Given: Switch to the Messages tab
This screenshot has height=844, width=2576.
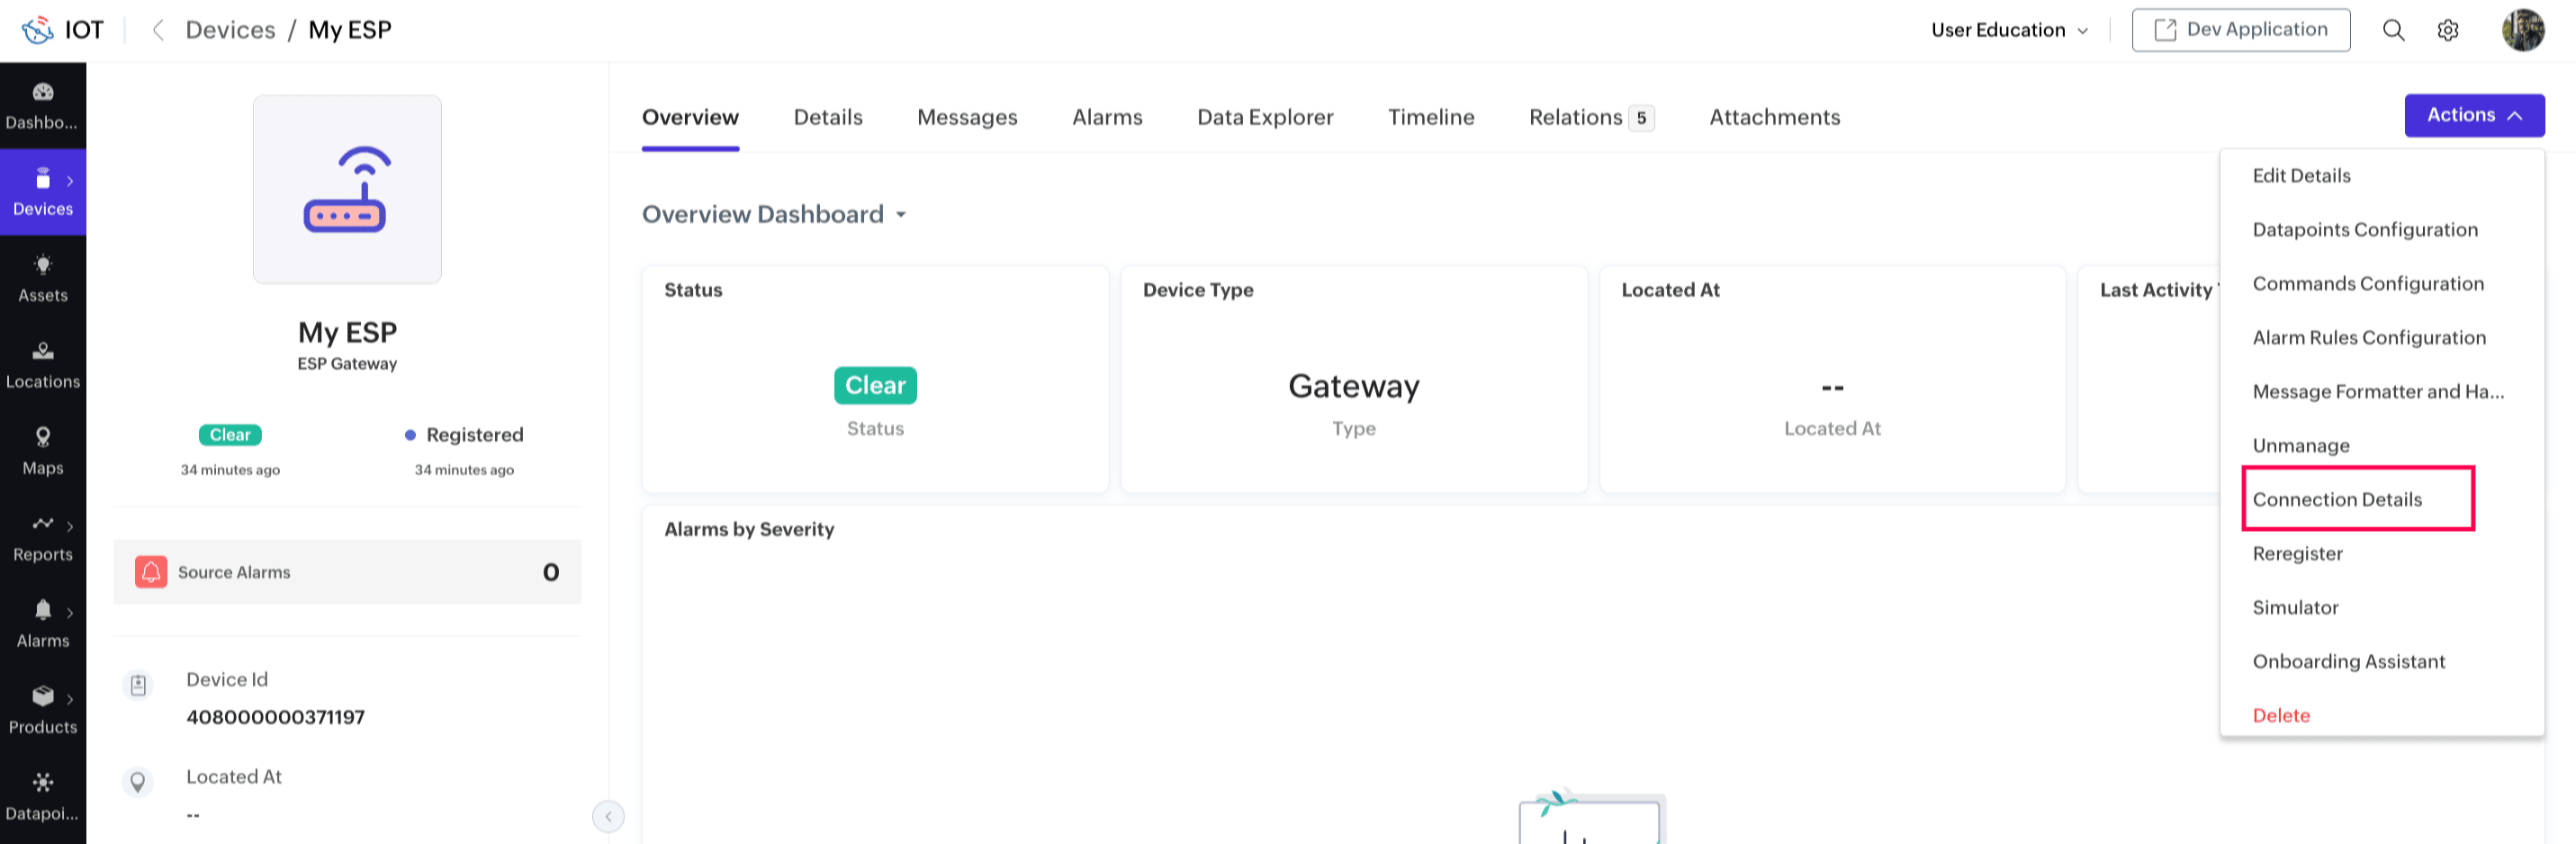Looking at the screenshot, I should pyautogui.click(x=967, y=117).
